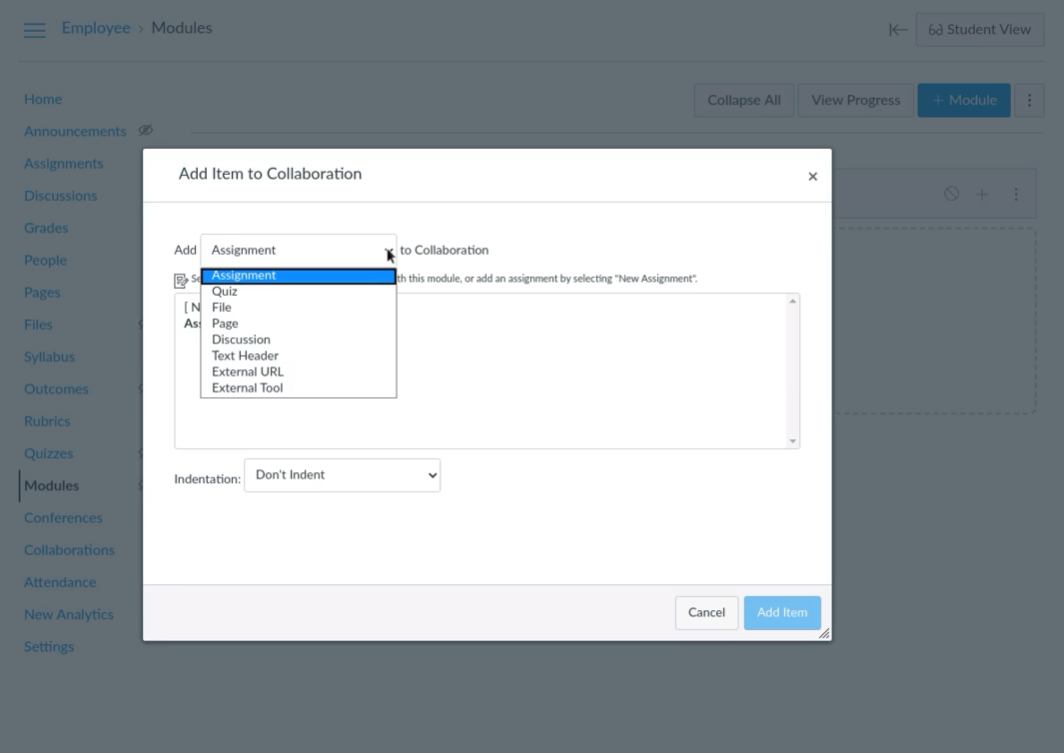Screen dimensions: 1064x753
Task: Open the module kebab options icon
Action: click(x=1016, y=194)
